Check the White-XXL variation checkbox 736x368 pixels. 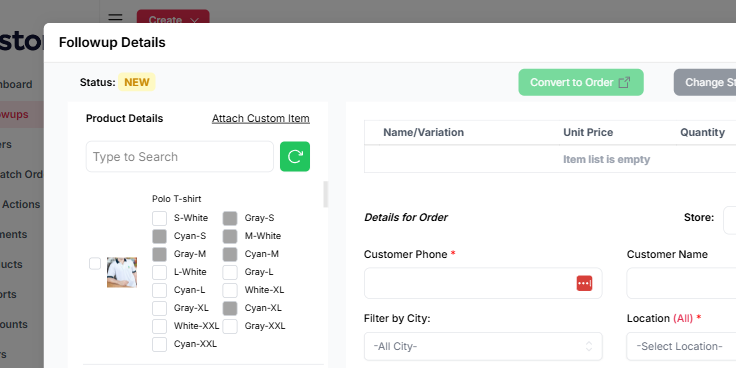(x=160, y=326)
